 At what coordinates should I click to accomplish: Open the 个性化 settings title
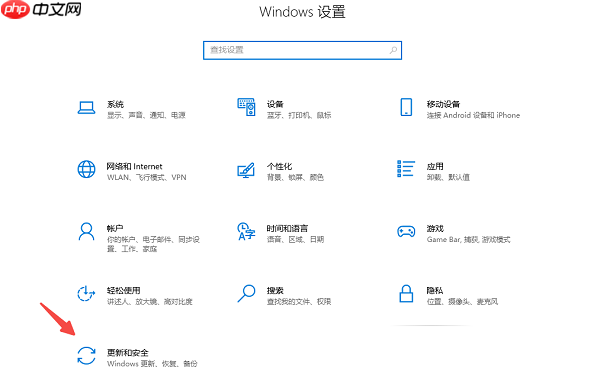click(279, 167)
